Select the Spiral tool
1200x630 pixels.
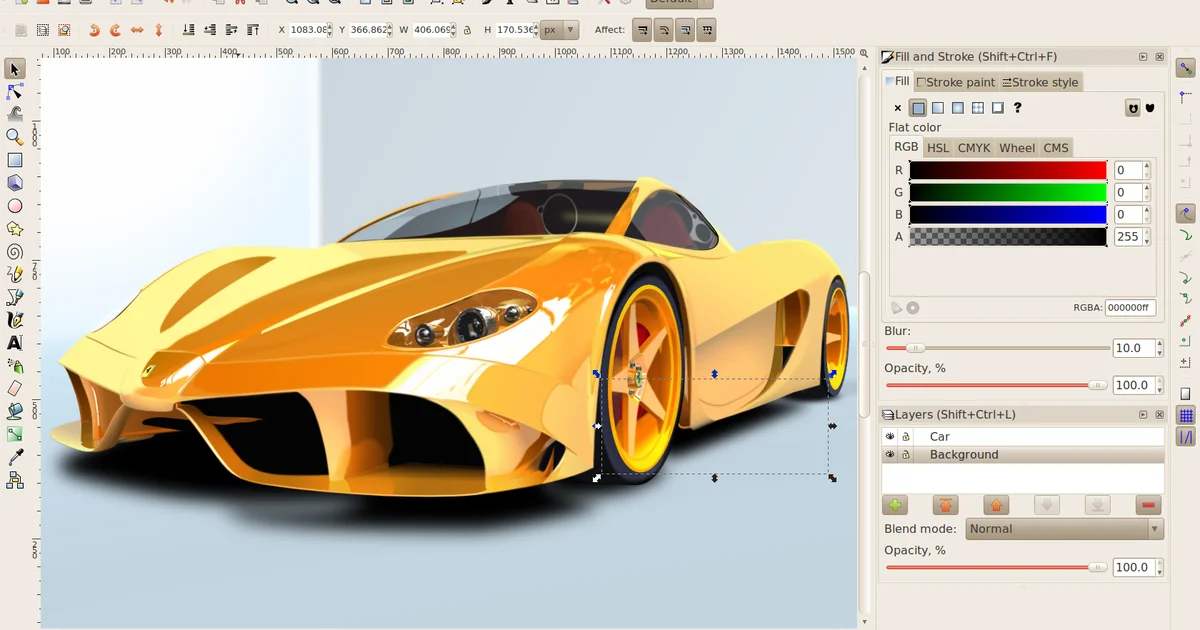pyautogui.click(x=14, y=252)
